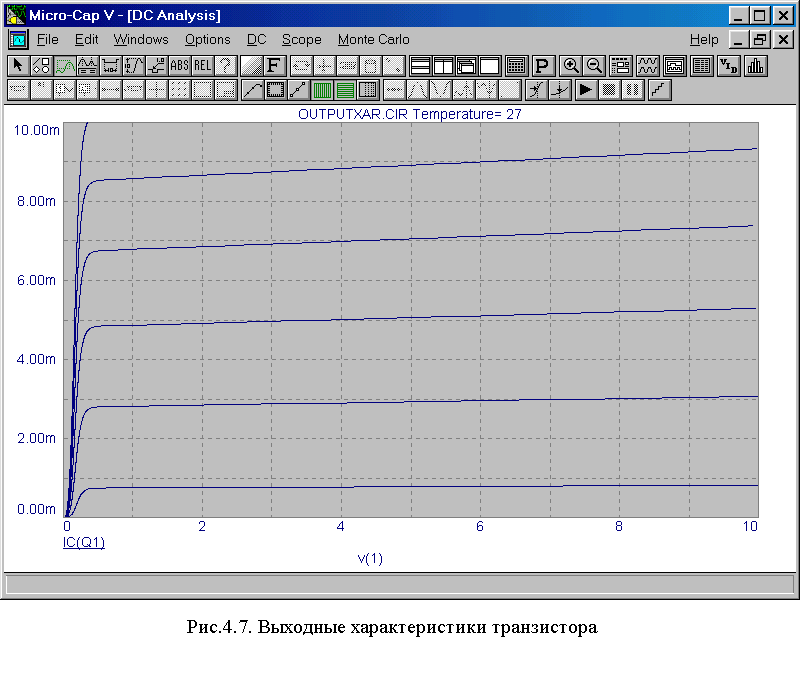Click the curve intersect left tool
This screenshot has width=800, height=688.
tap(536, 90)
